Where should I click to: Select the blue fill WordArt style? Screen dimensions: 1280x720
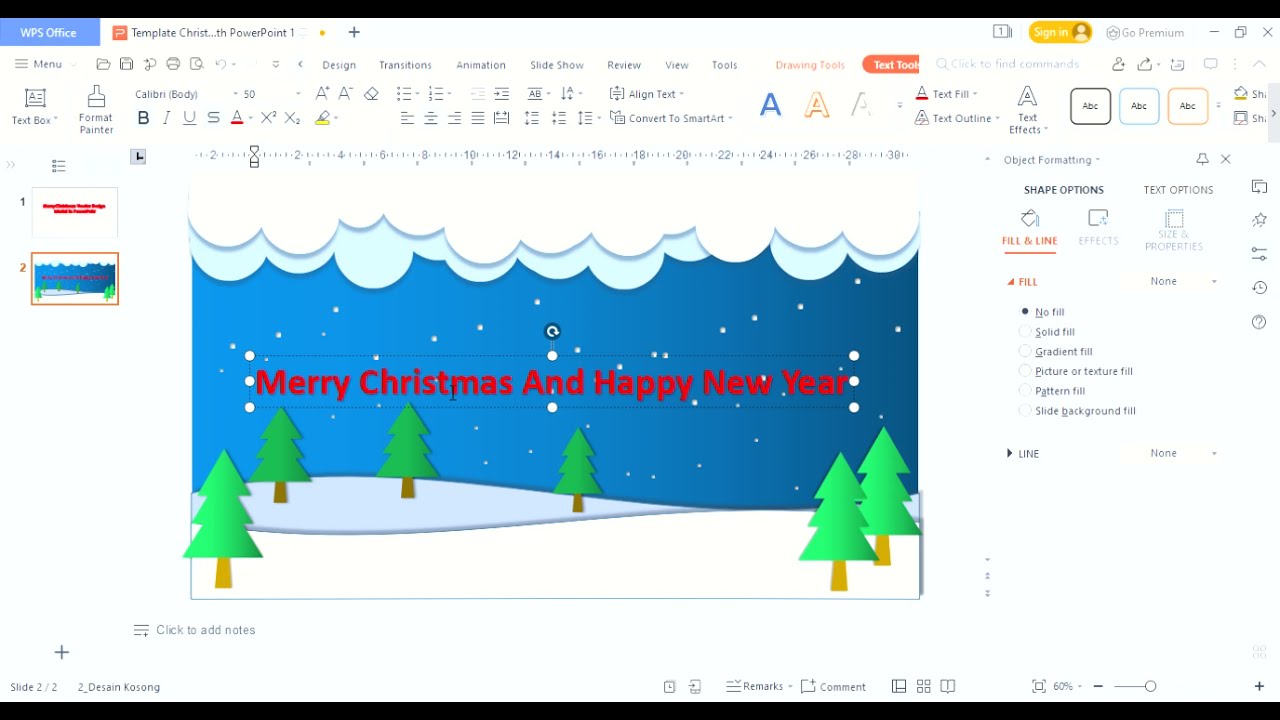click(x=770, y=105)
